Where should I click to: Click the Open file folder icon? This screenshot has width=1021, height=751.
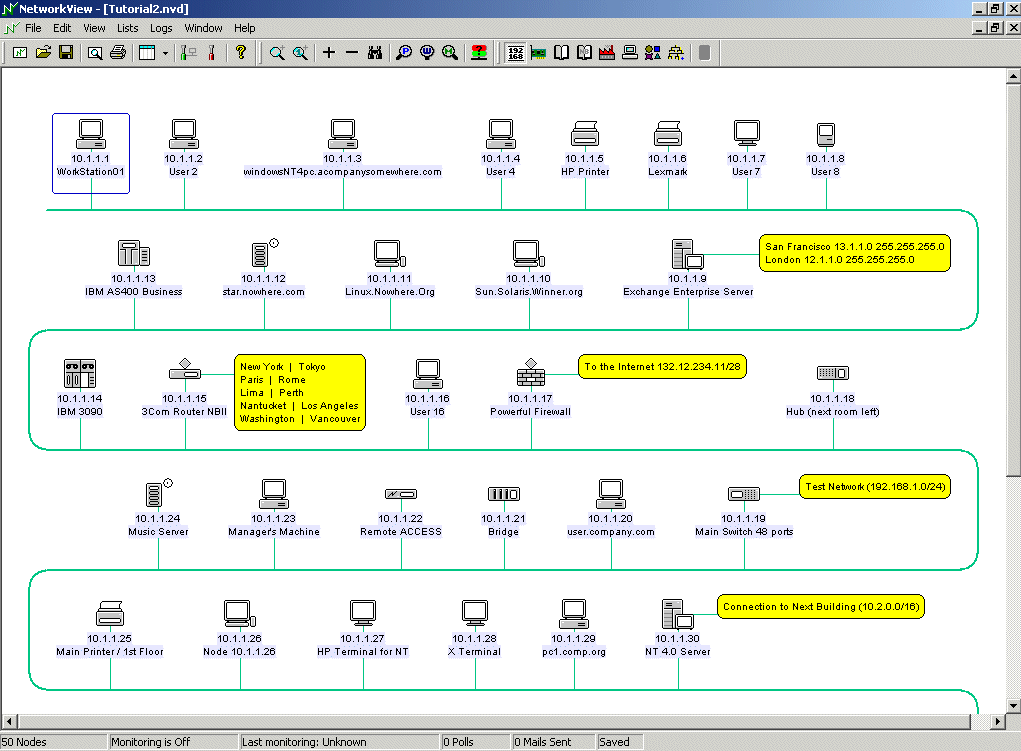coord(43,53)
